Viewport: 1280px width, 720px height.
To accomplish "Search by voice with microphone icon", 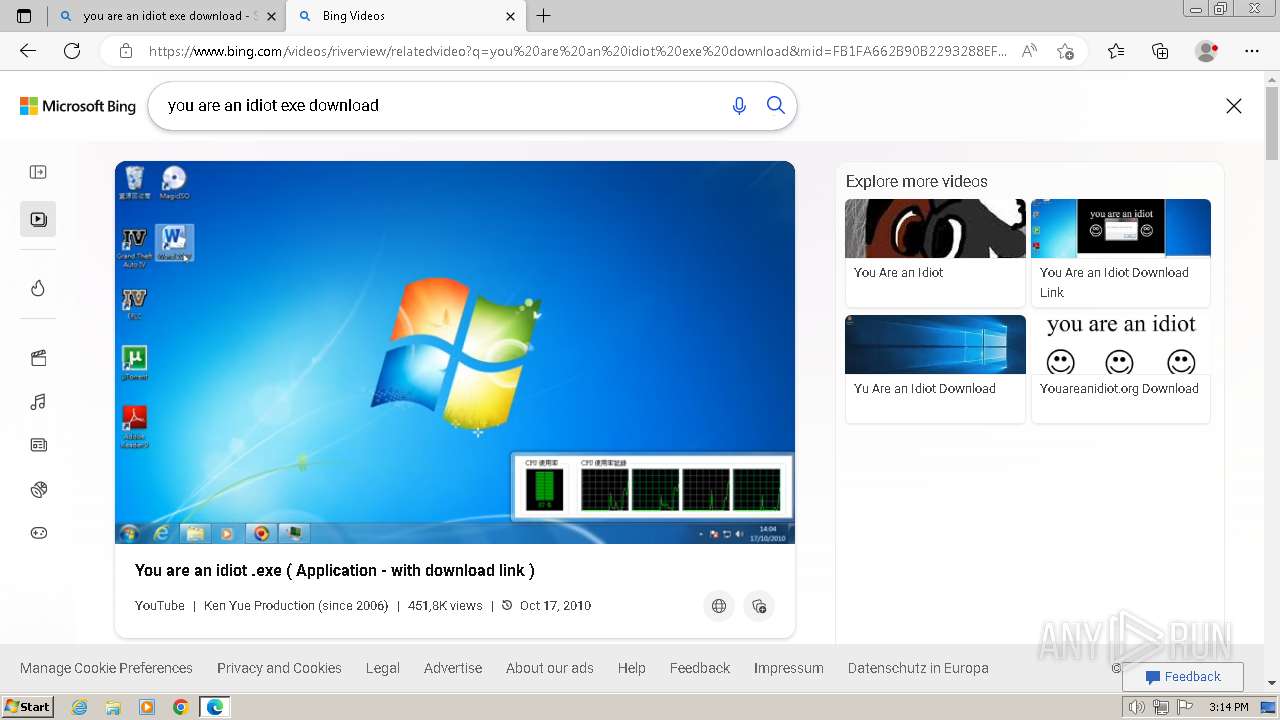I will pyautogui.click(x=739, y=106).
